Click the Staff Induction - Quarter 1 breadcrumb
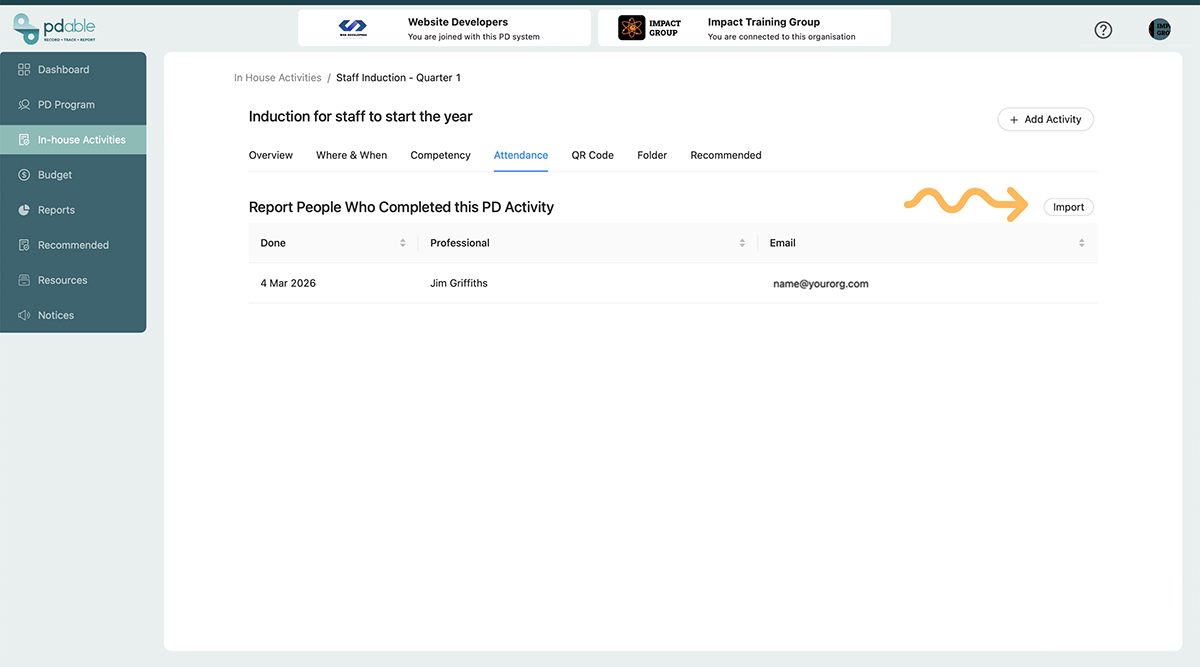Viewport: 1200px width, 667px height. (x=398, y=78)
